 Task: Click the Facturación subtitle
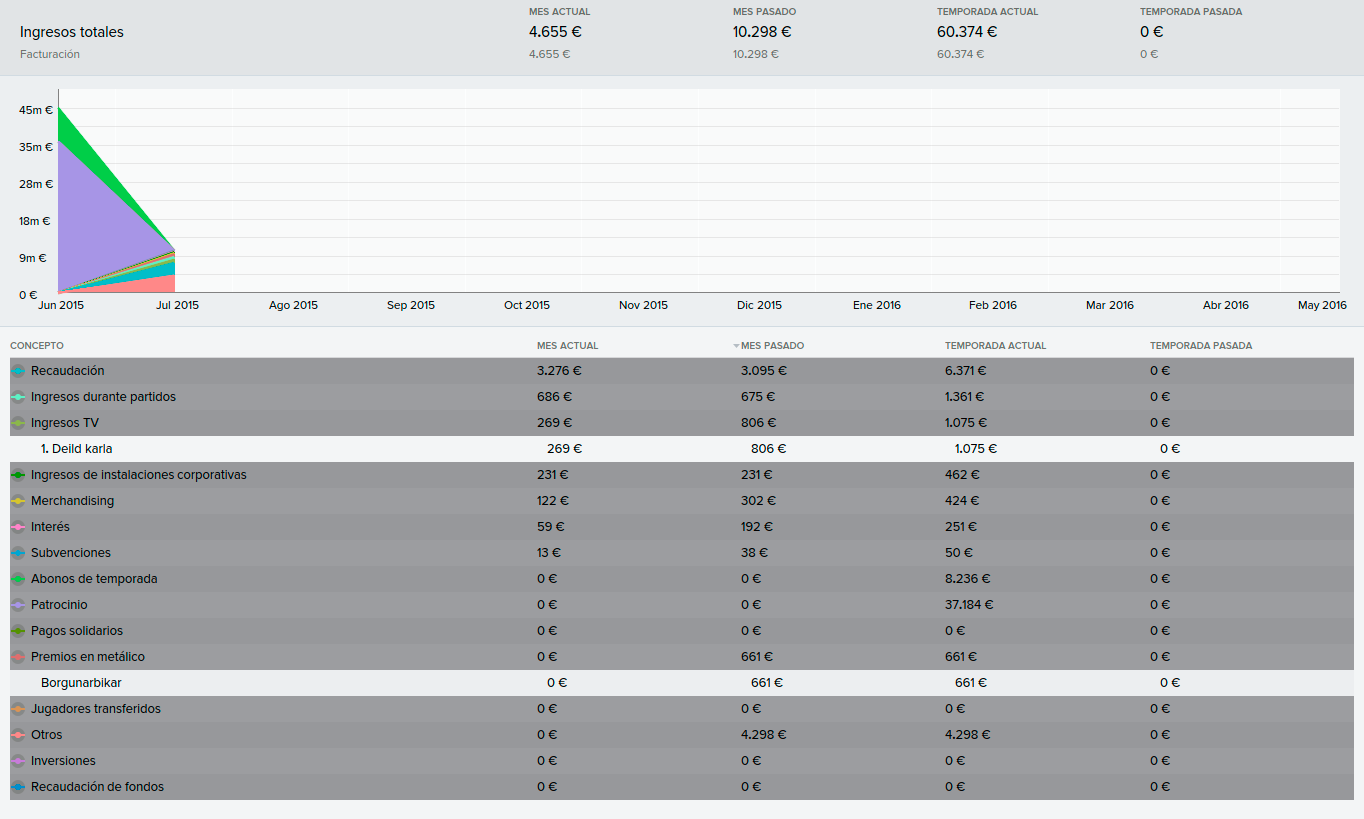click(50, 54)
